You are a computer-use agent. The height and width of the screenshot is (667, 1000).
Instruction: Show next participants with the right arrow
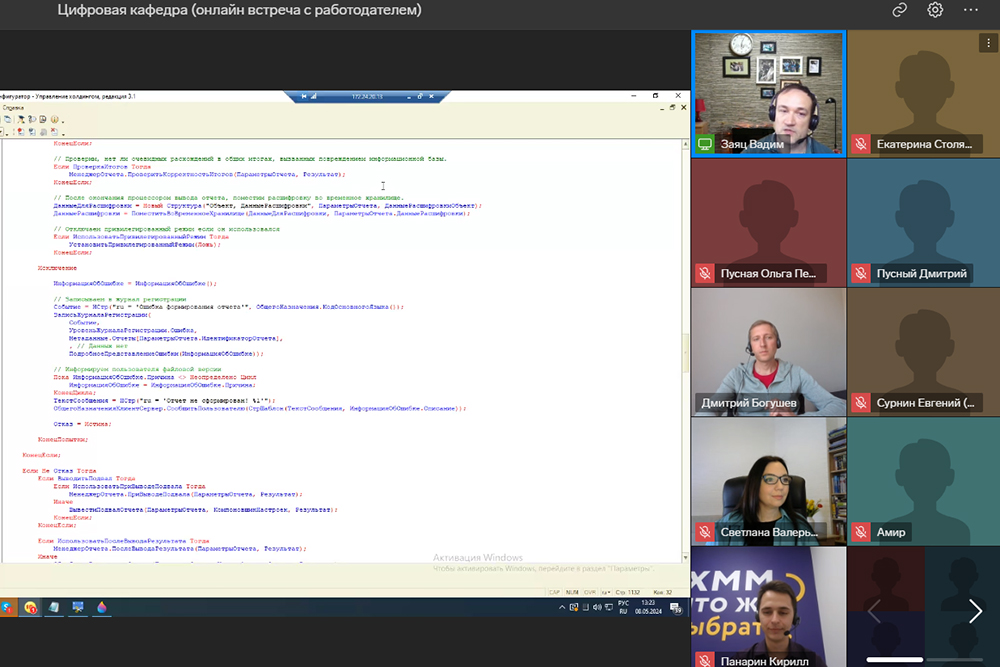tap(975, 610)
